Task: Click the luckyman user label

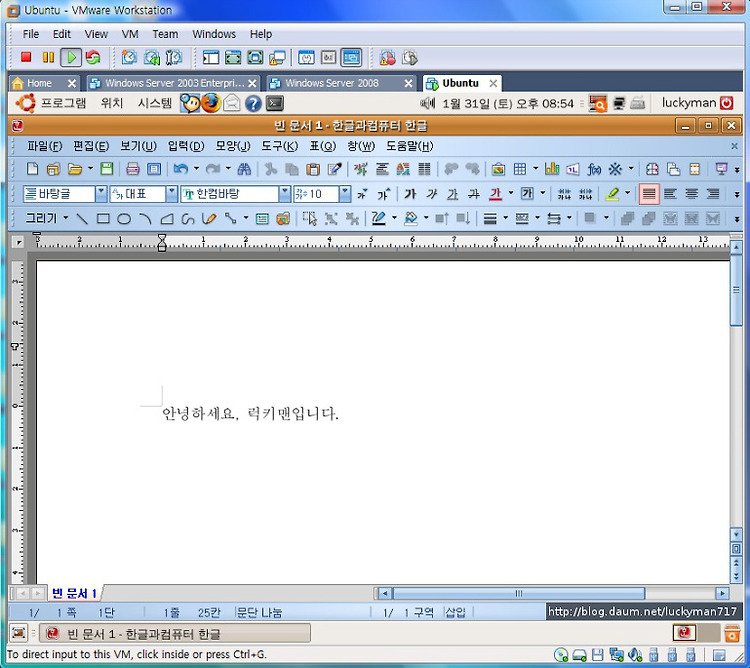Action: pos(689,103)
